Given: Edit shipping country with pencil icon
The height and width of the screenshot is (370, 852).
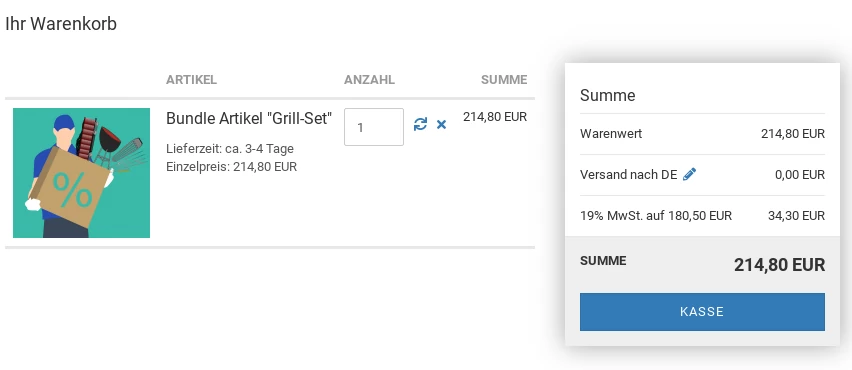Looking at the screenshot, I should coord(690,174).
